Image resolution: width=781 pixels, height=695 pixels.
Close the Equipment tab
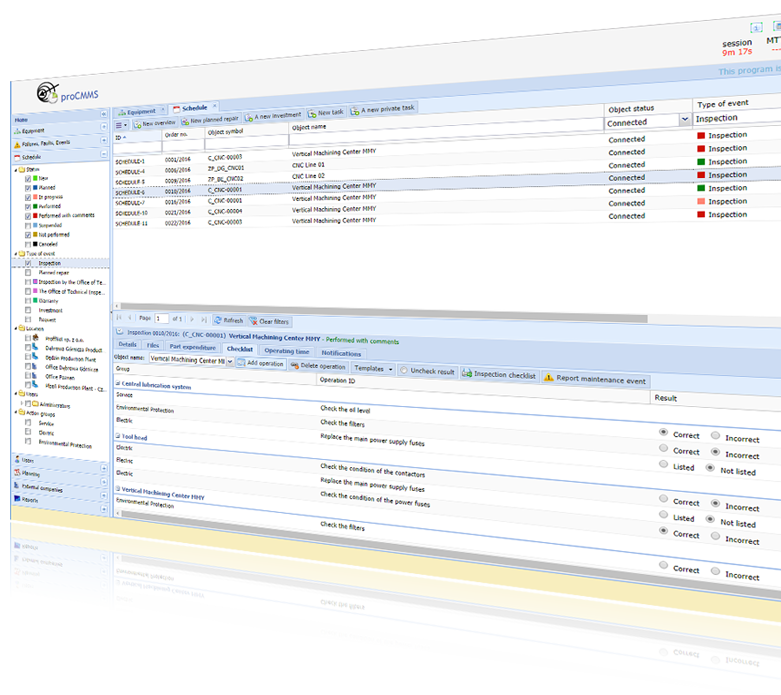click(x=163, y=110)
